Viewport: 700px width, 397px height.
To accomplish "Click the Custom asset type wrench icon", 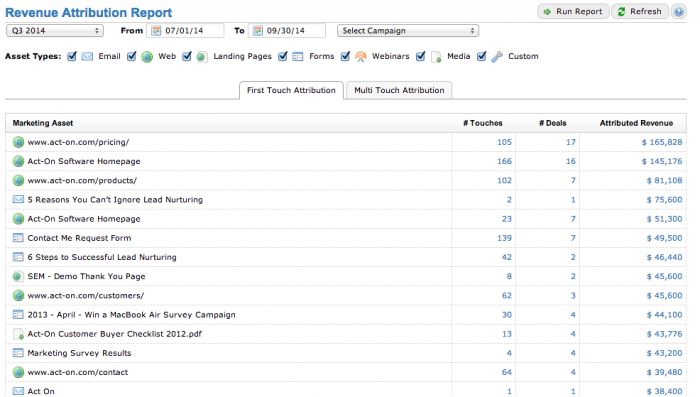I will click(496, 57).
